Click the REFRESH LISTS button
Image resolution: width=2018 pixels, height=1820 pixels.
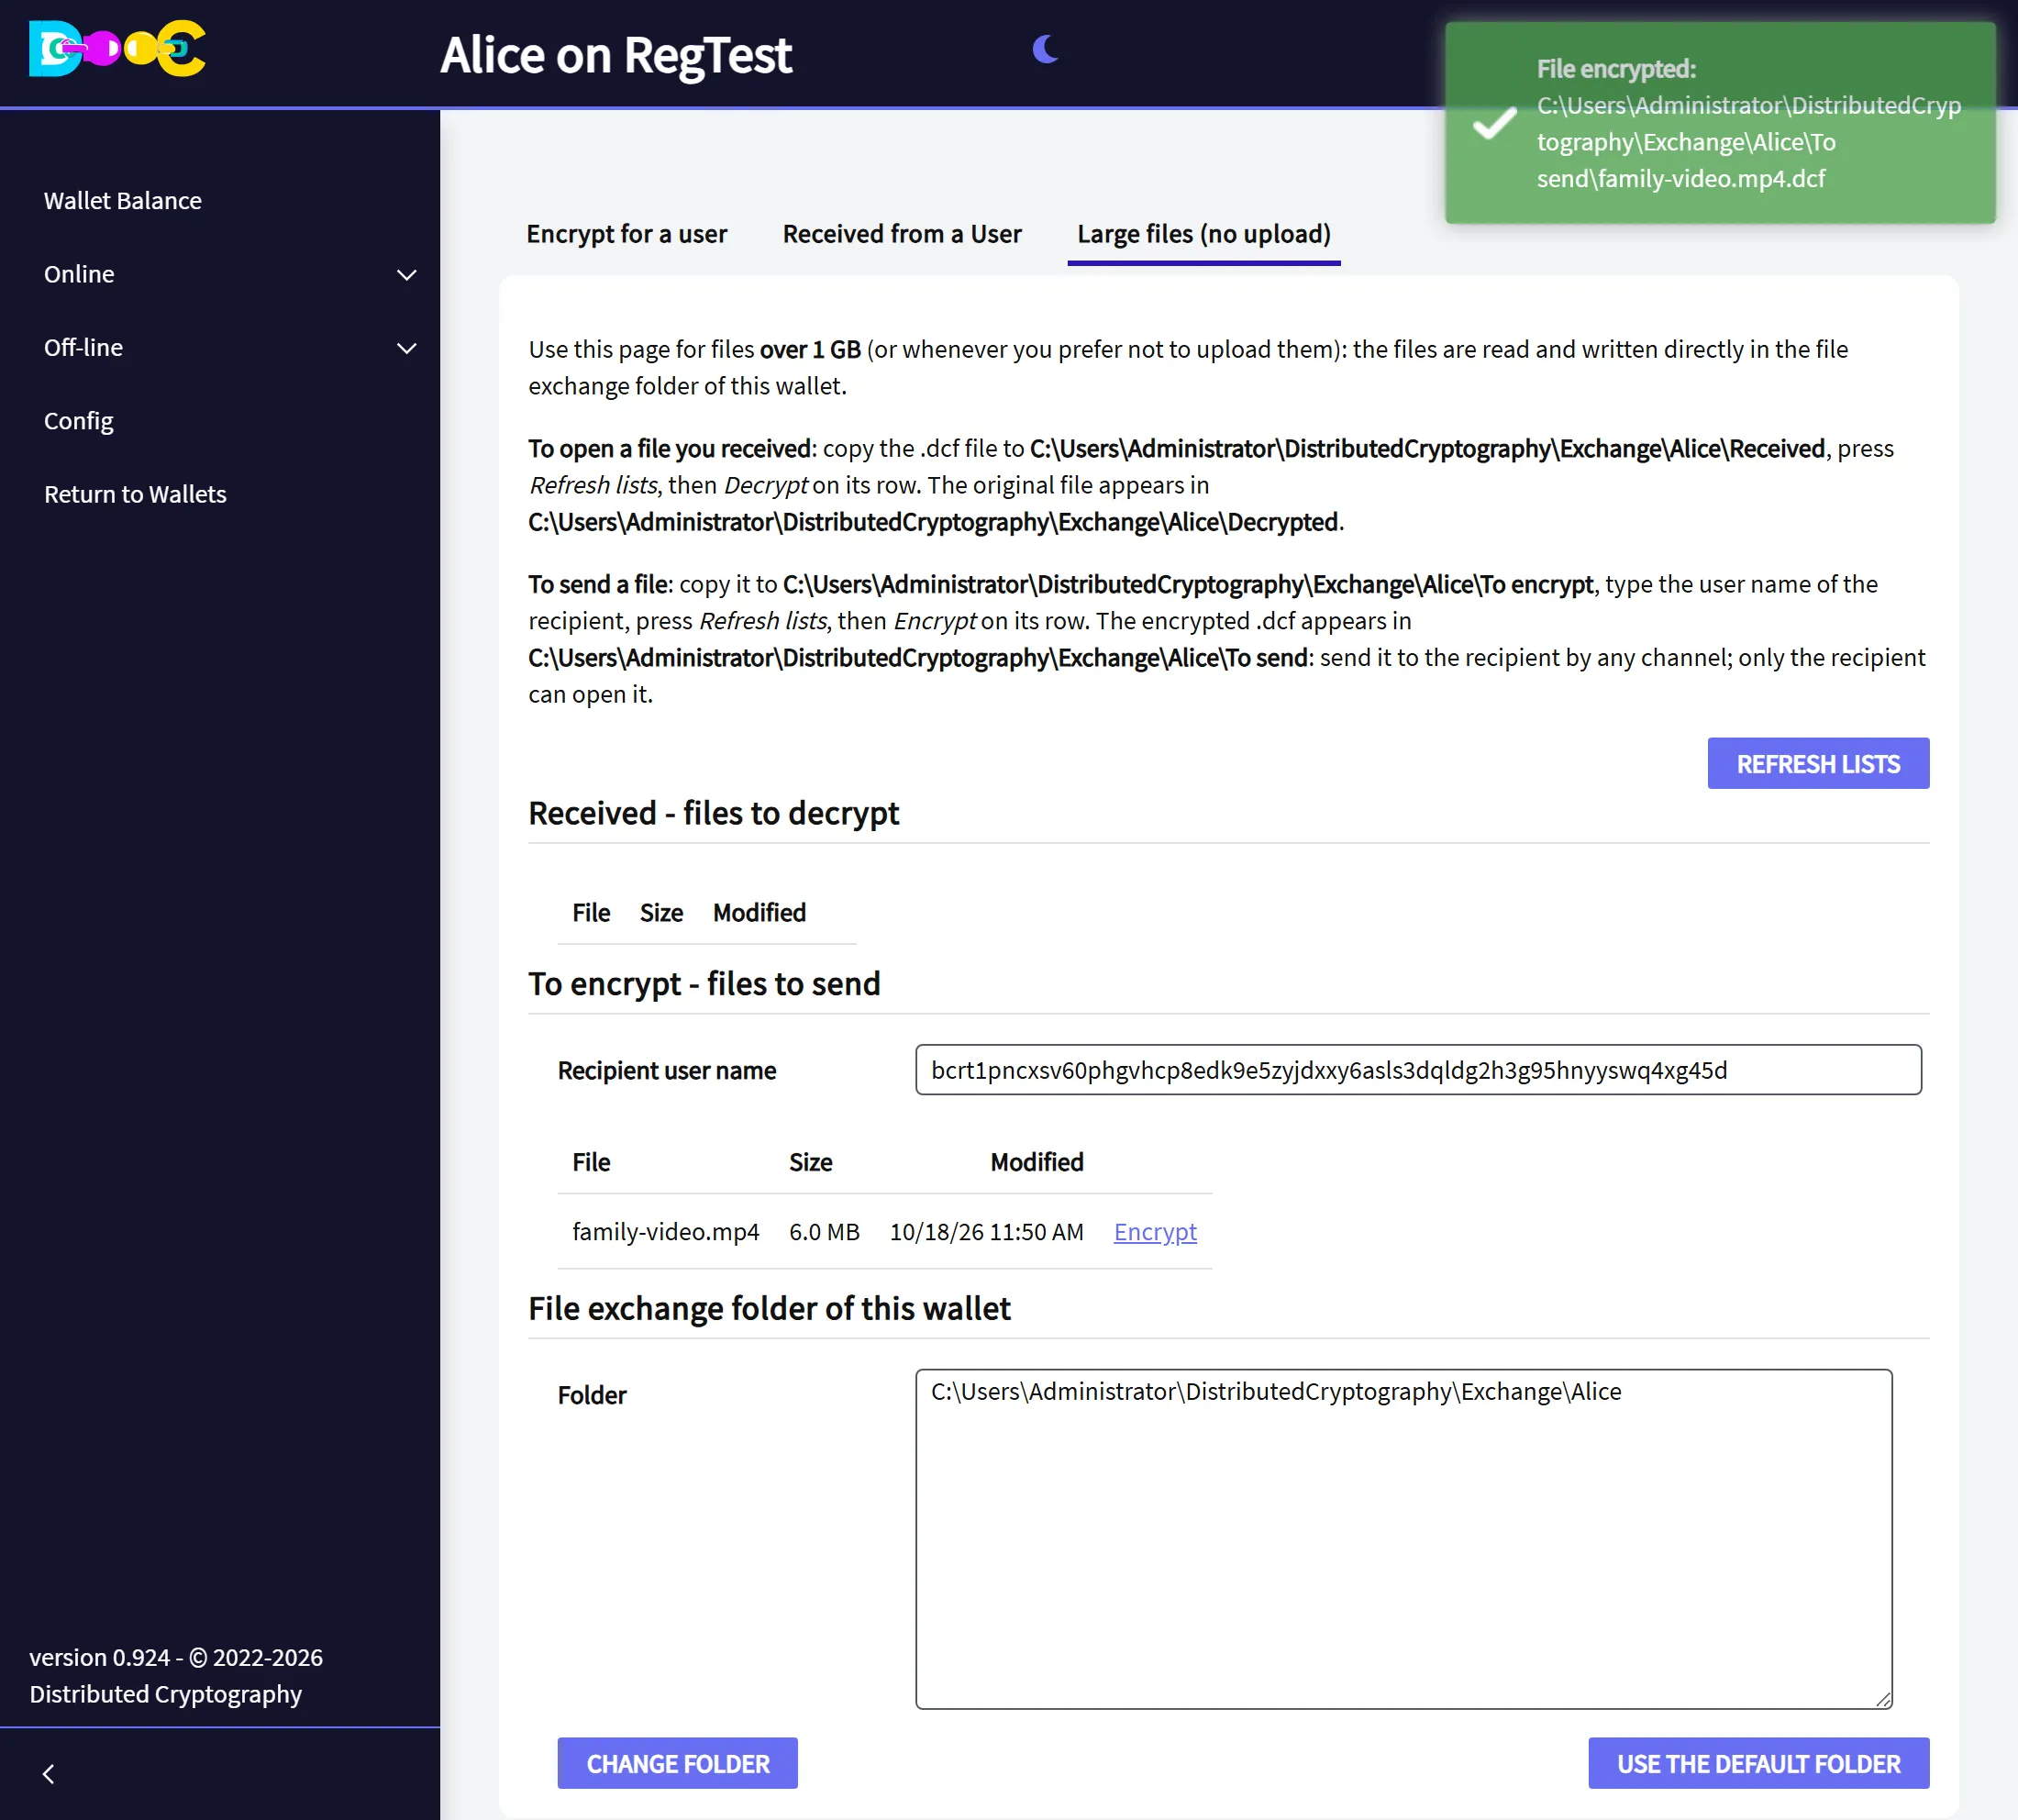click(x=1818, y=763)
